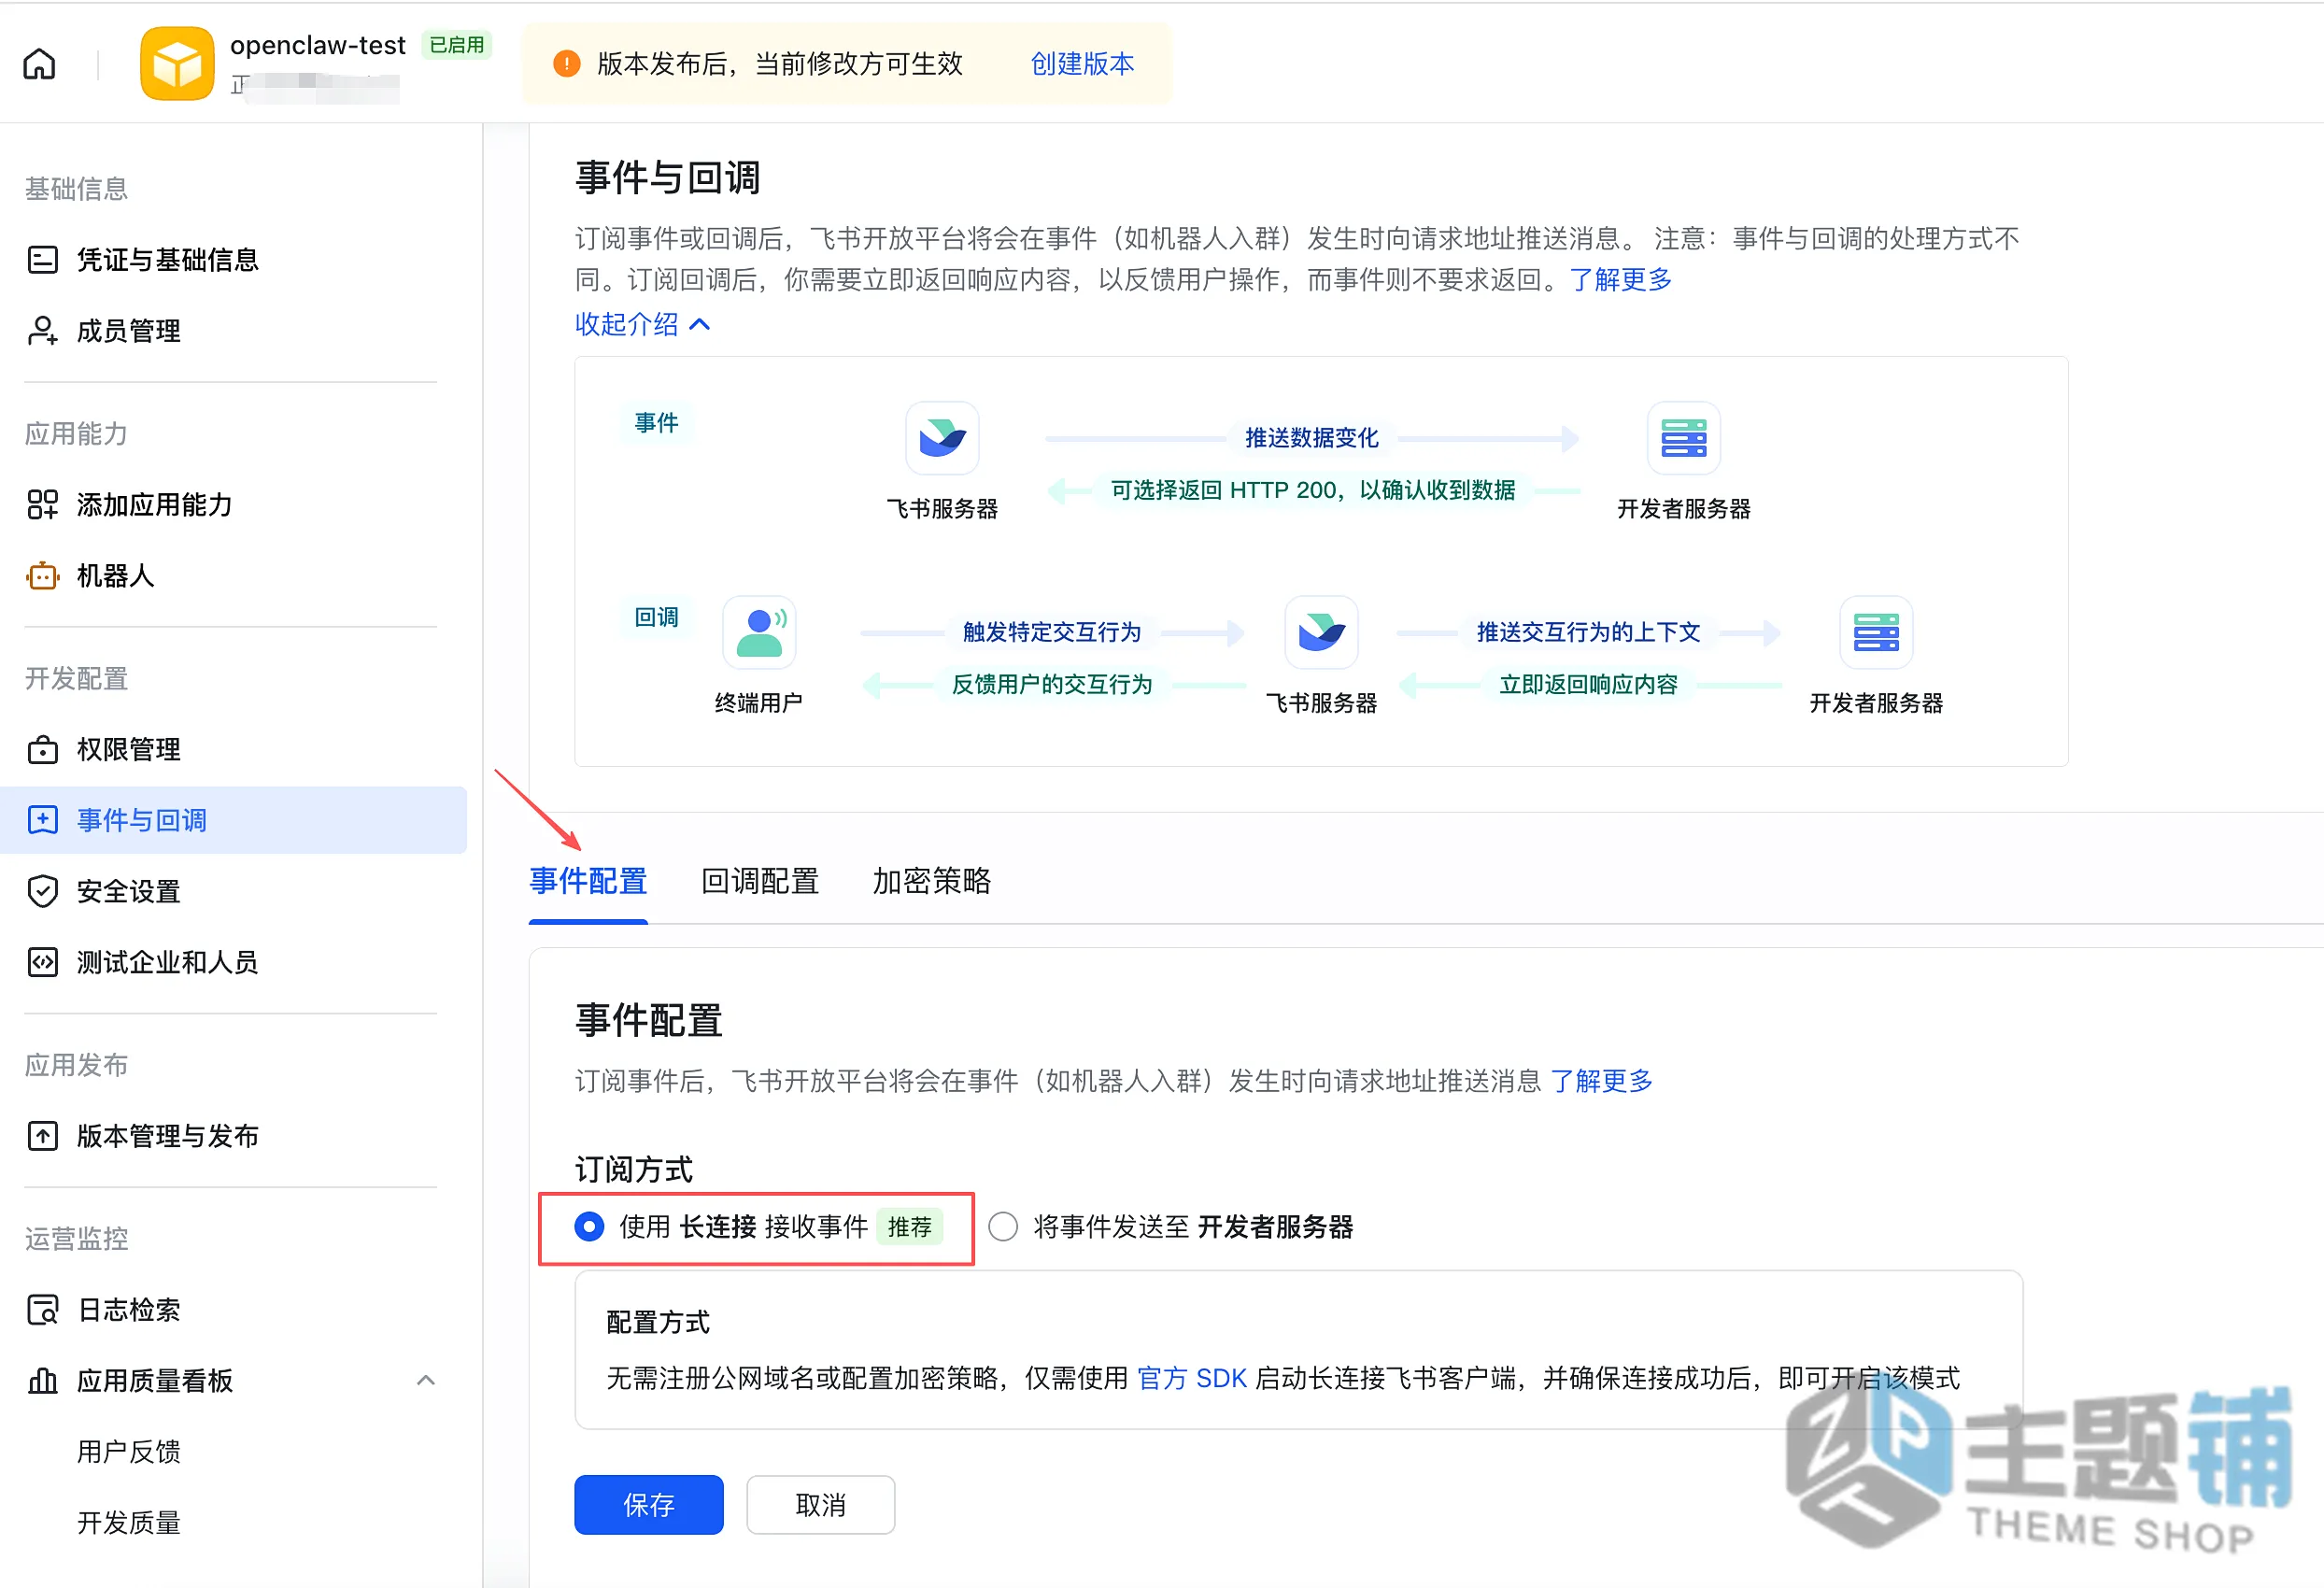Click the 创建版本 link
The height and width of the screenshot is (1588, 2324).
click(x=1083, y=64)
